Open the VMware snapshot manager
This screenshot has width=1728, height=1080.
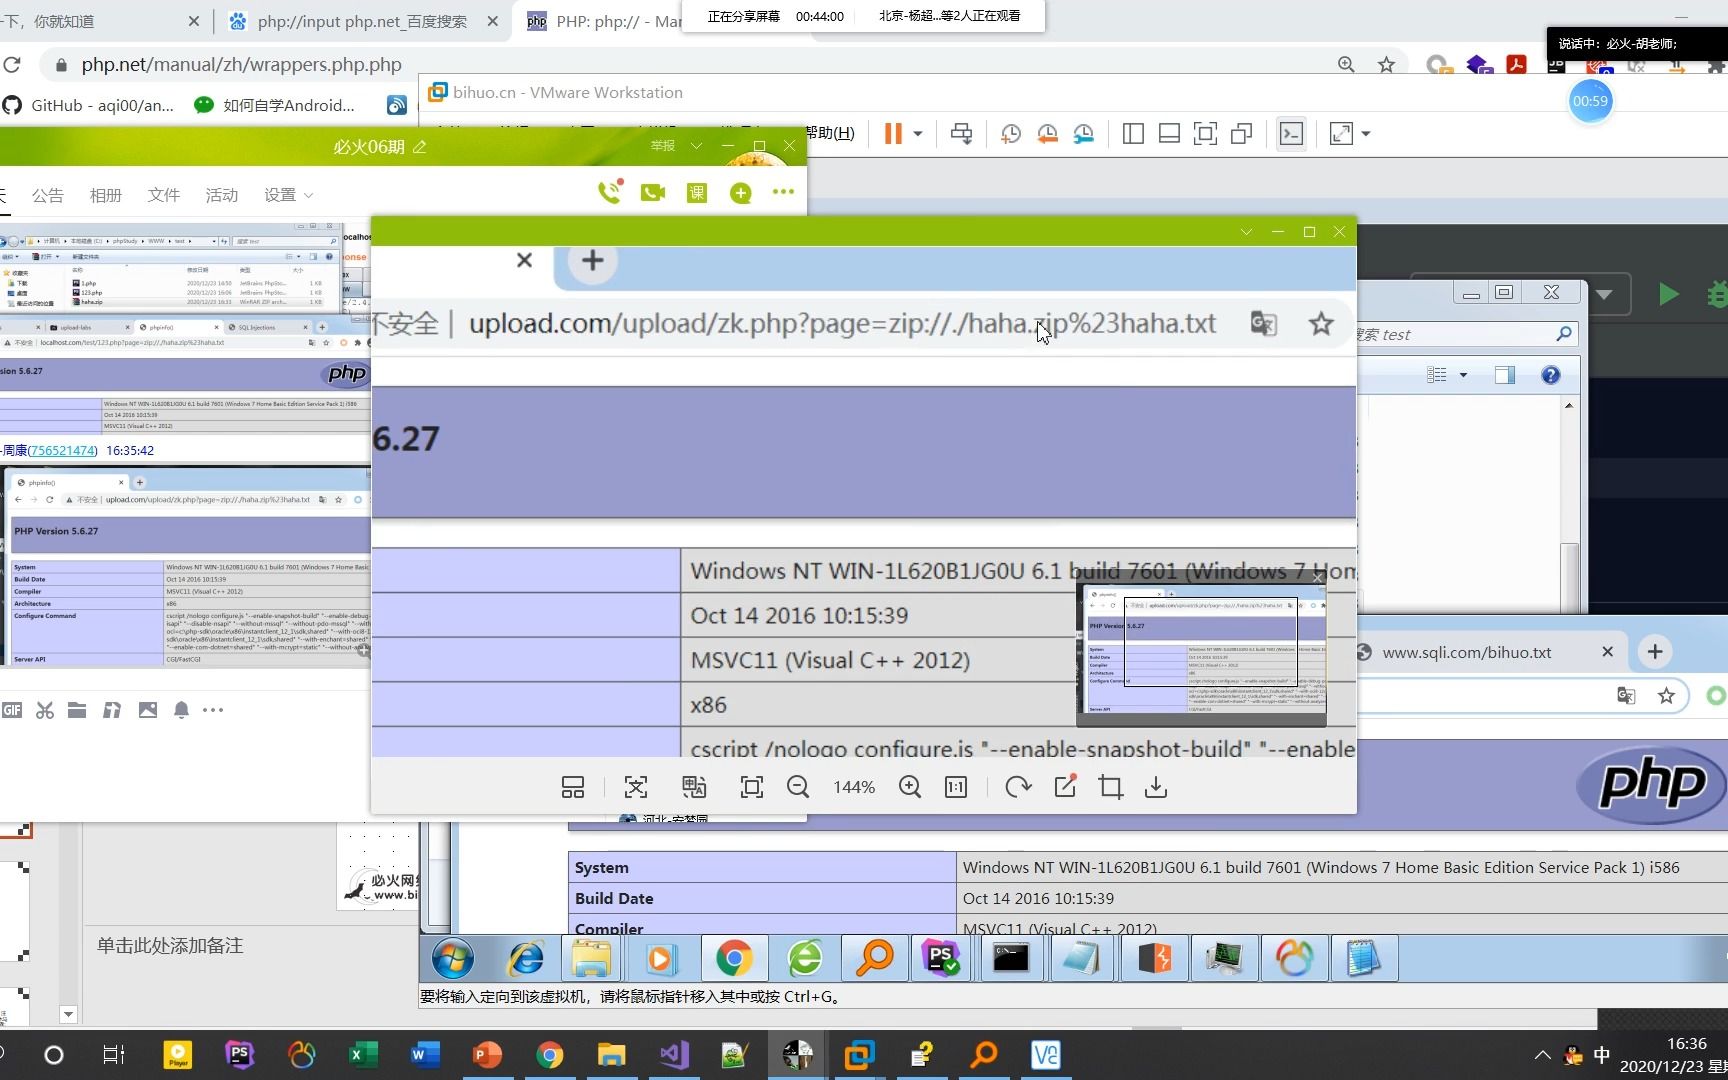[x=1084, y=133]
